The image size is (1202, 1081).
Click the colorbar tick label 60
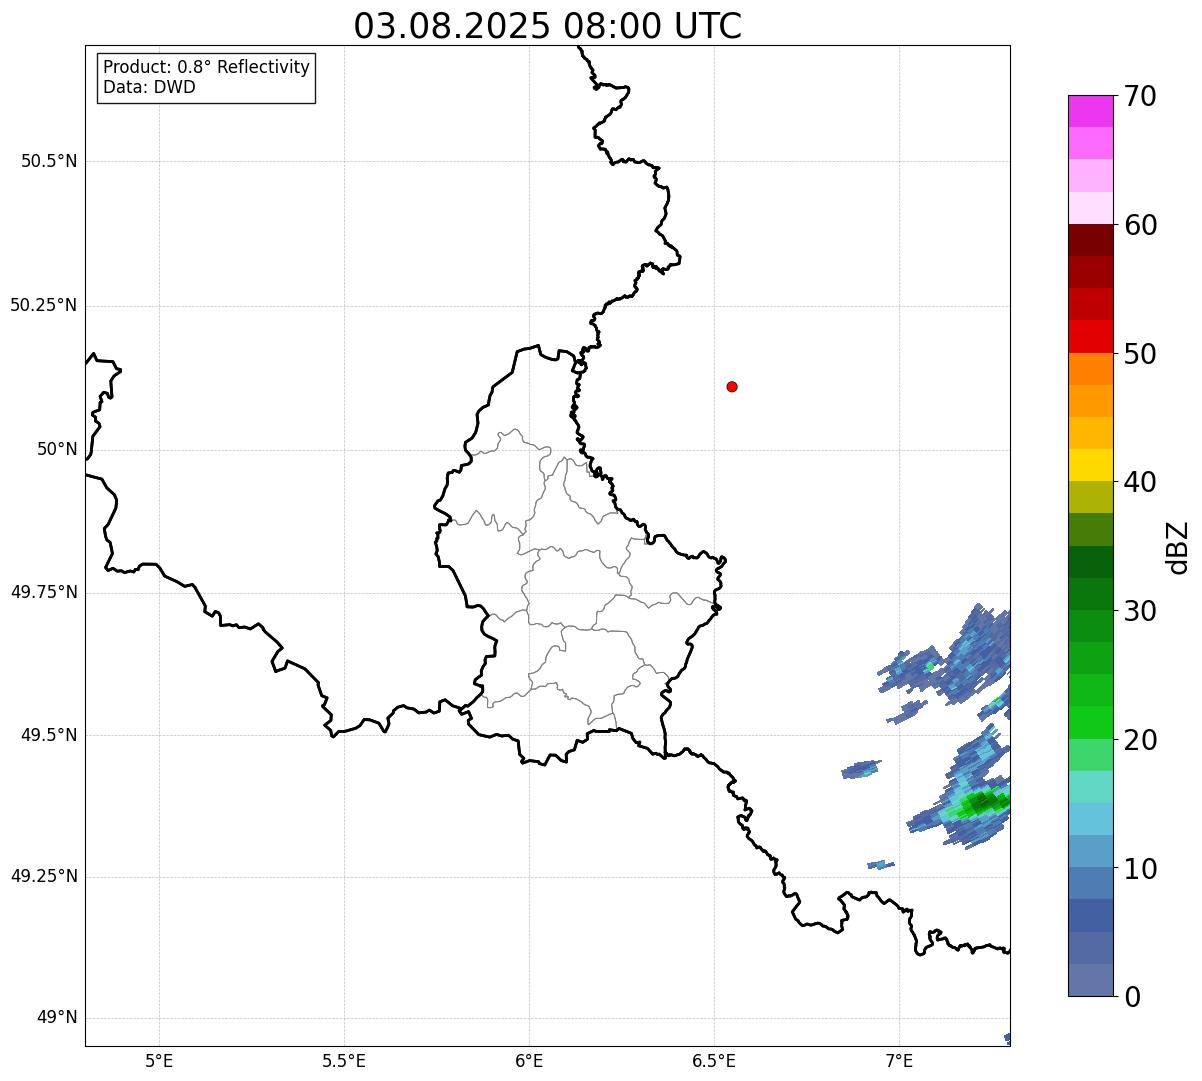coord(1140,225)
